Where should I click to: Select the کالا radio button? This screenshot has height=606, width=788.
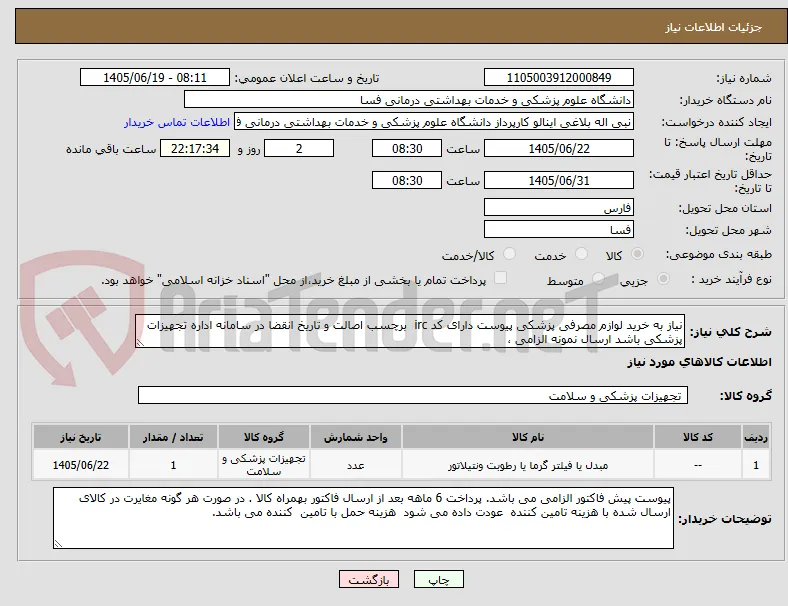pos(637,254)
